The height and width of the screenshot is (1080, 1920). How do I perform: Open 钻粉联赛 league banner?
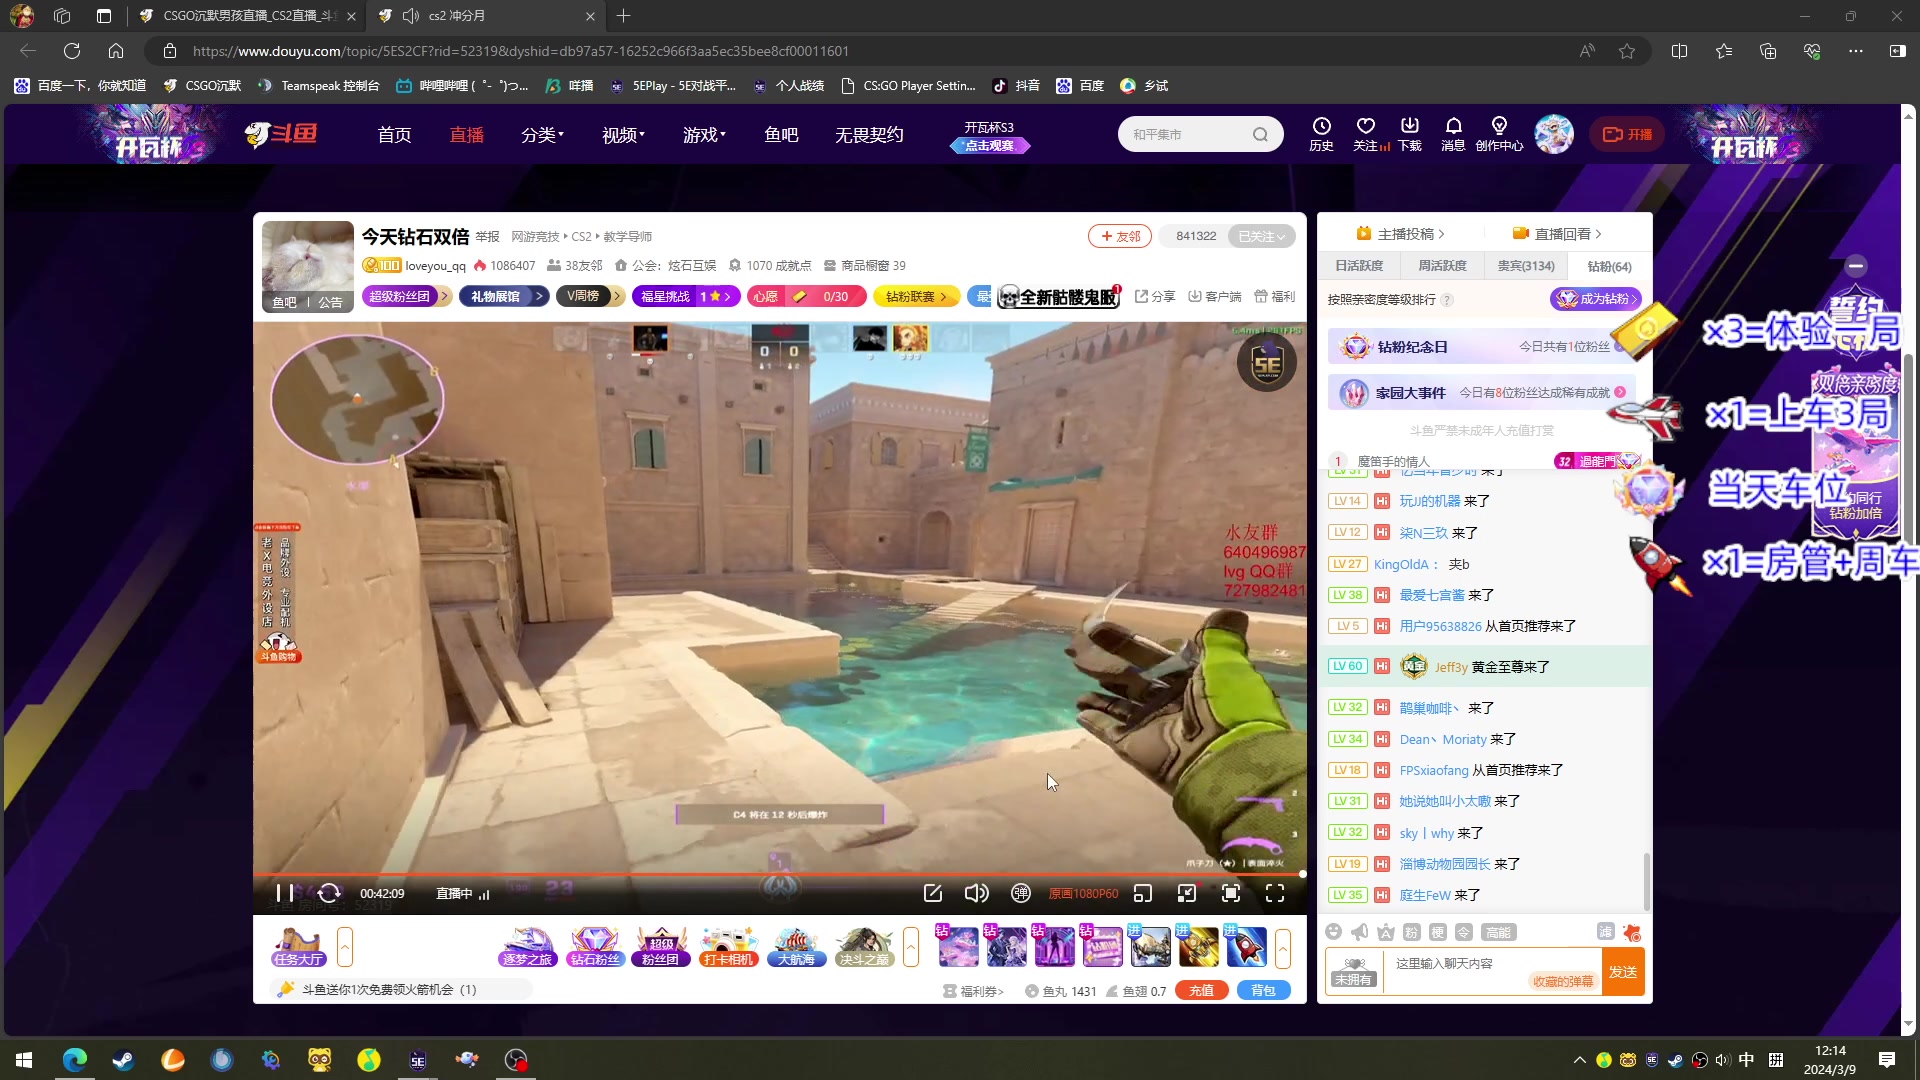click(916, 296)
